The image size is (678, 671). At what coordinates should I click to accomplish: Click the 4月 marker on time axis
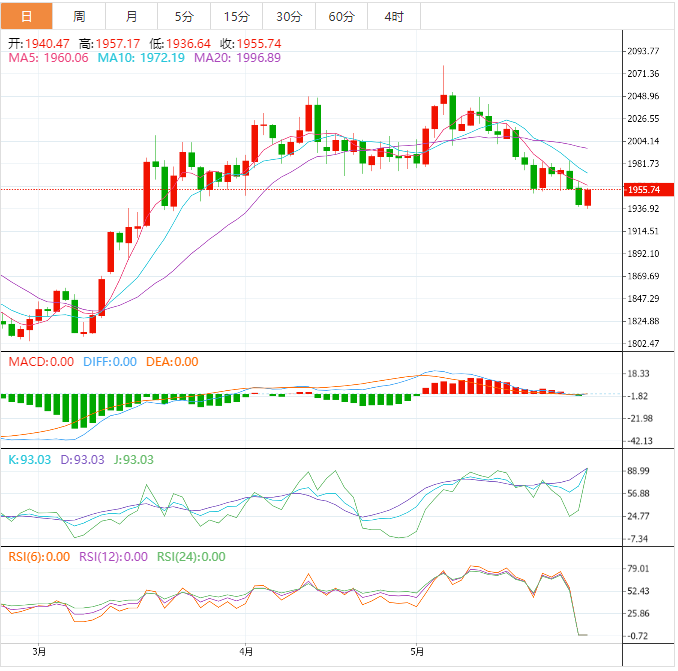tap(246, 653)
